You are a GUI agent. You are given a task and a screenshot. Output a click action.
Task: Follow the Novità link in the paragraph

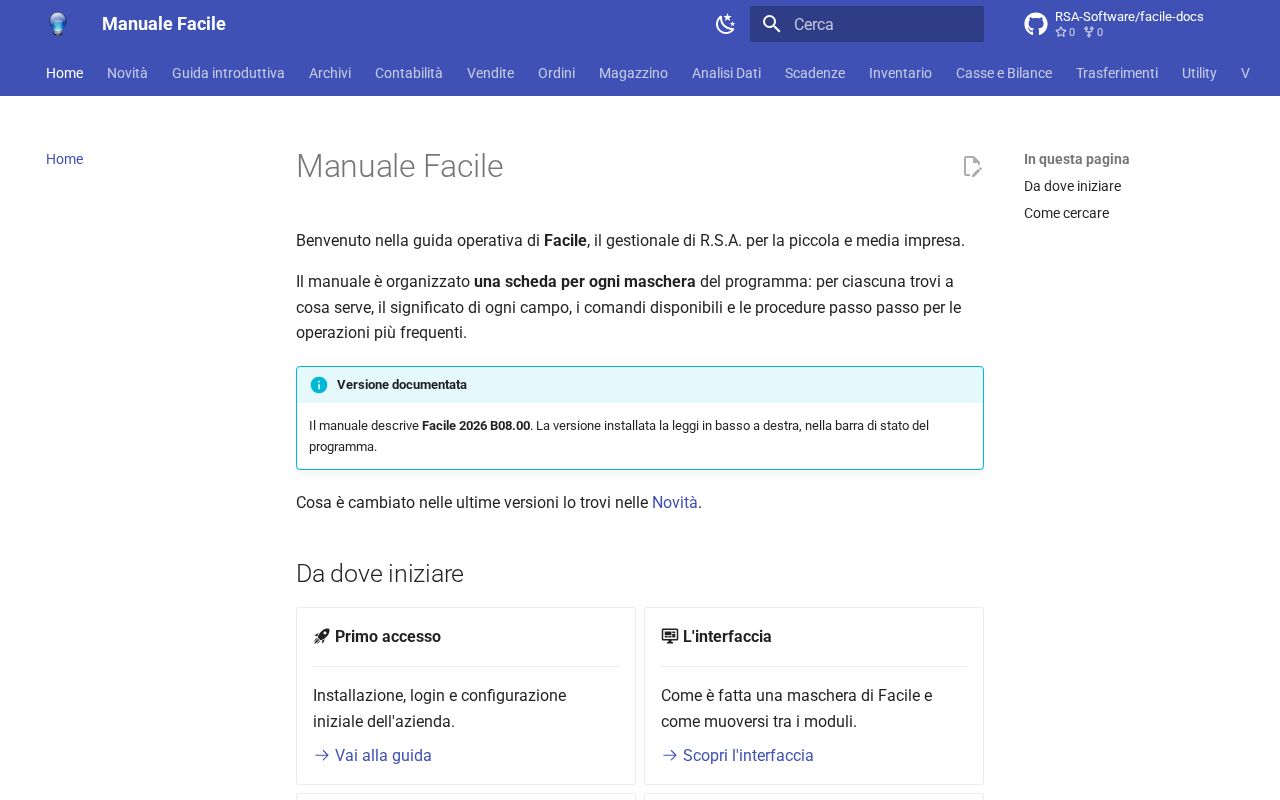point(675,502)
